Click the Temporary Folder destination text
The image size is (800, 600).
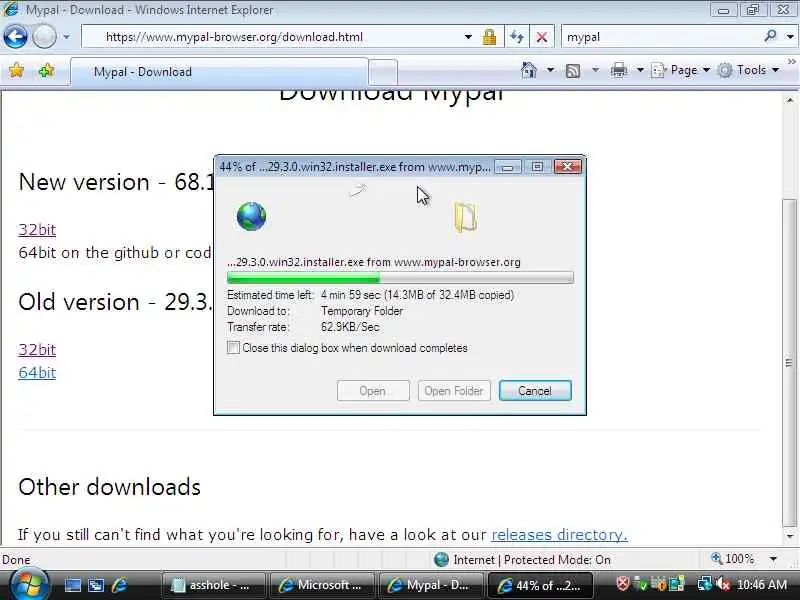click(362, 311)
